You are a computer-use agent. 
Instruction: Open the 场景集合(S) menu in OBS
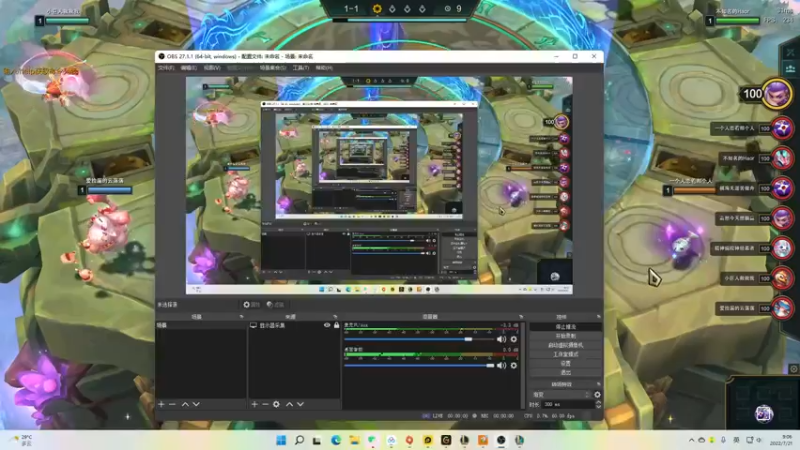273,68
